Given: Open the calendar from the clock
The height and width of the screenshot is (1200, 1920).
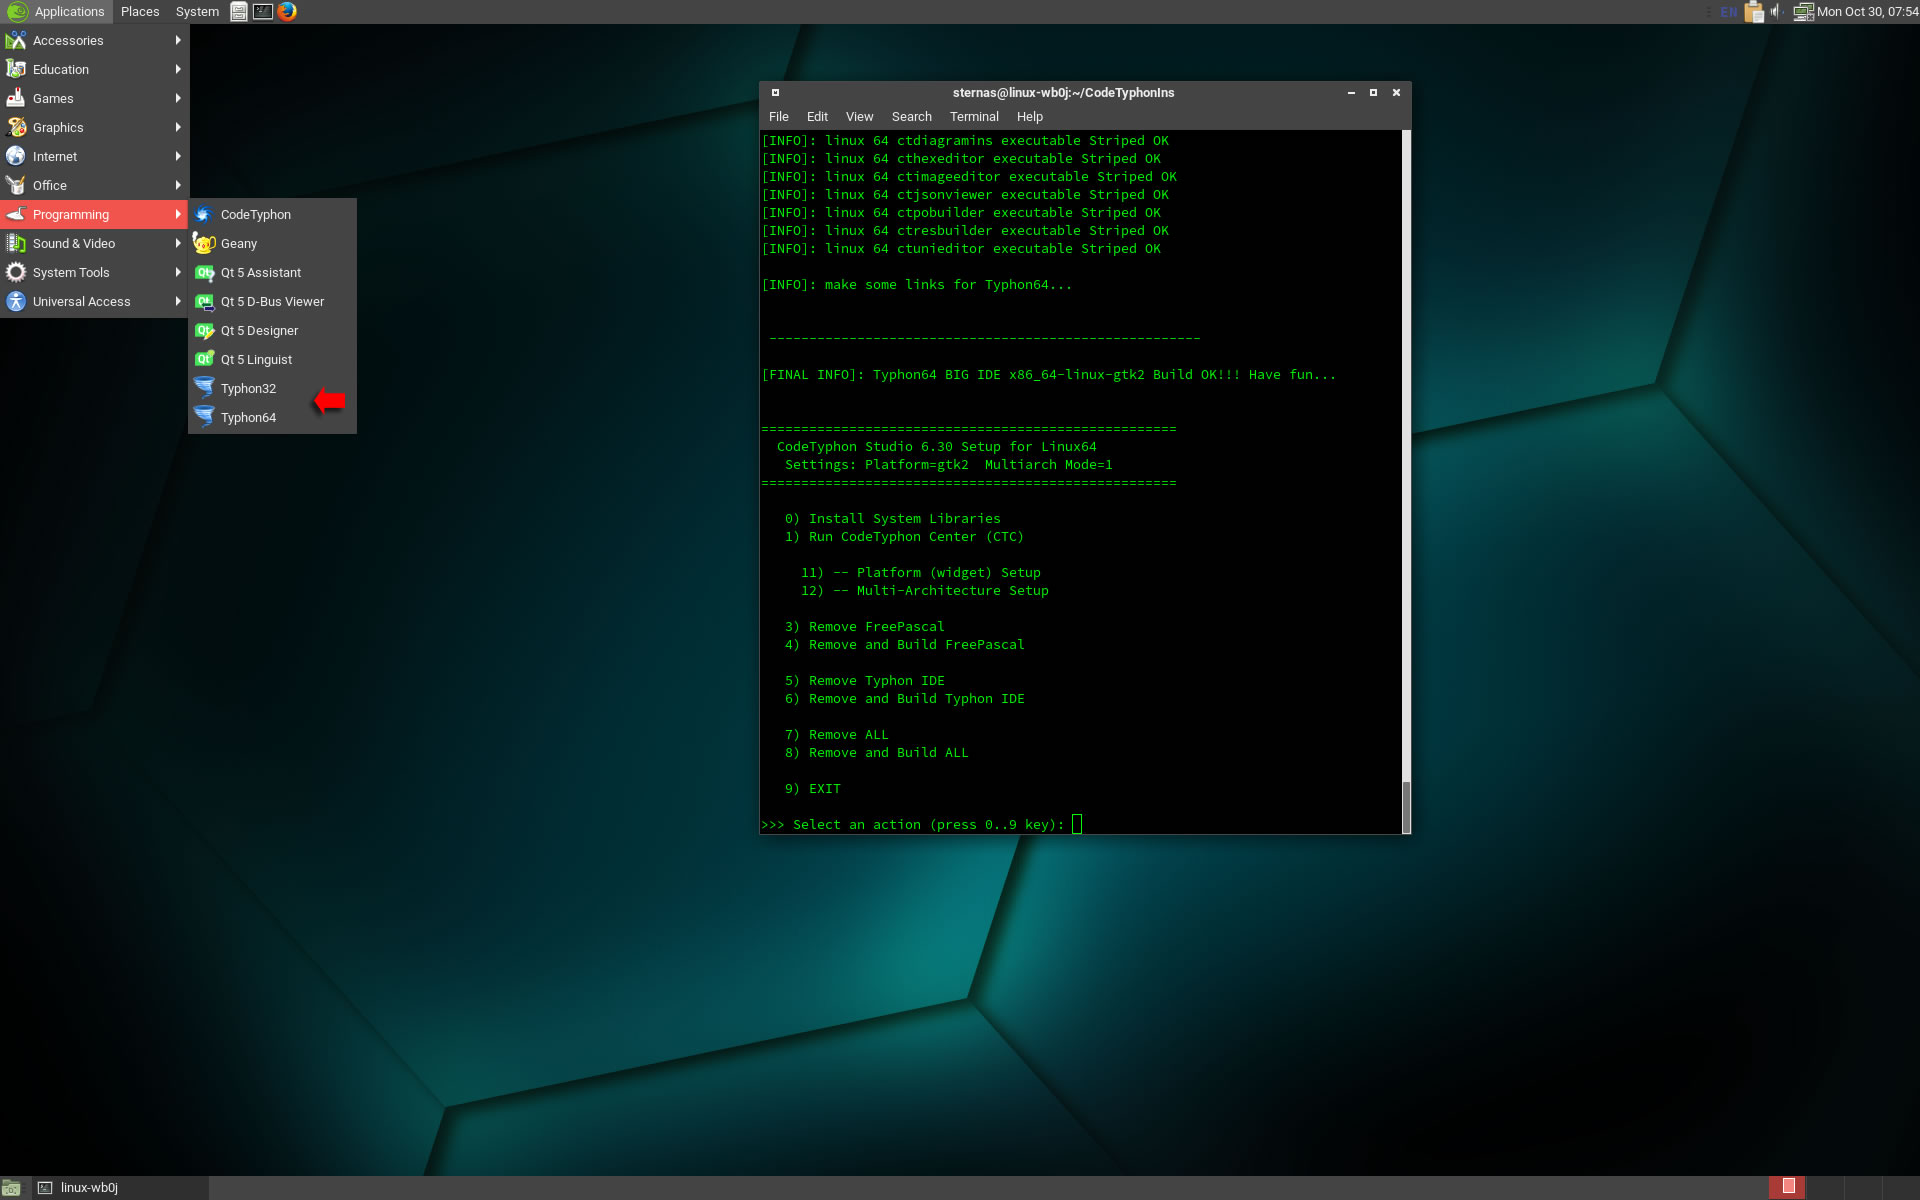Looking at the screenshot, I should [x=1867, y=12].
